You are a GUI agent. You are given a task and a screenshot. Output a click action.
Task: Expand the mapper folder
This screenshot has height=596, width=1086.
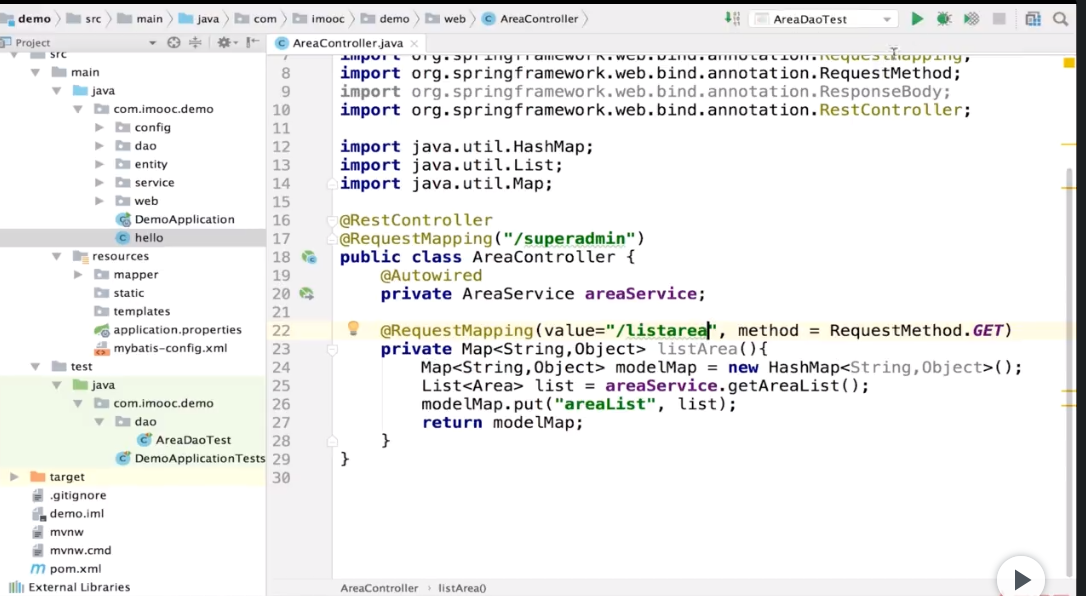[x=78, y=275]
